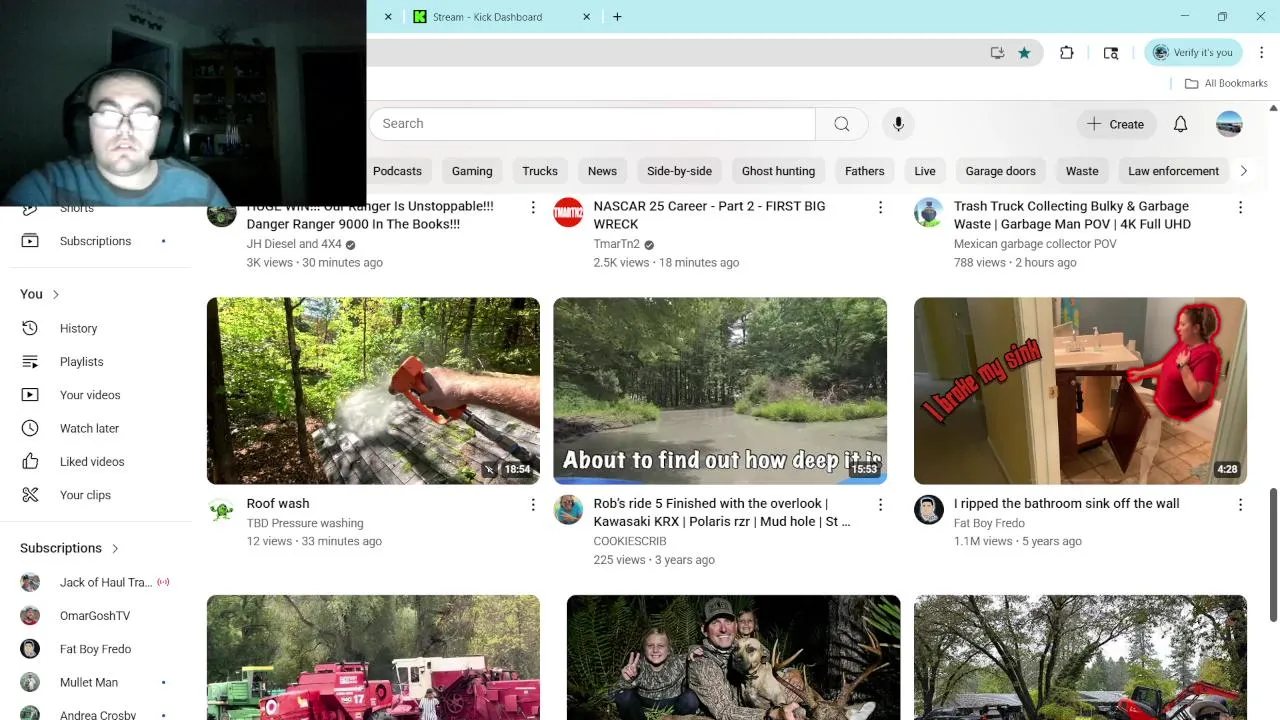
Task: Open the notifications bell
Action: [1180, 124]
